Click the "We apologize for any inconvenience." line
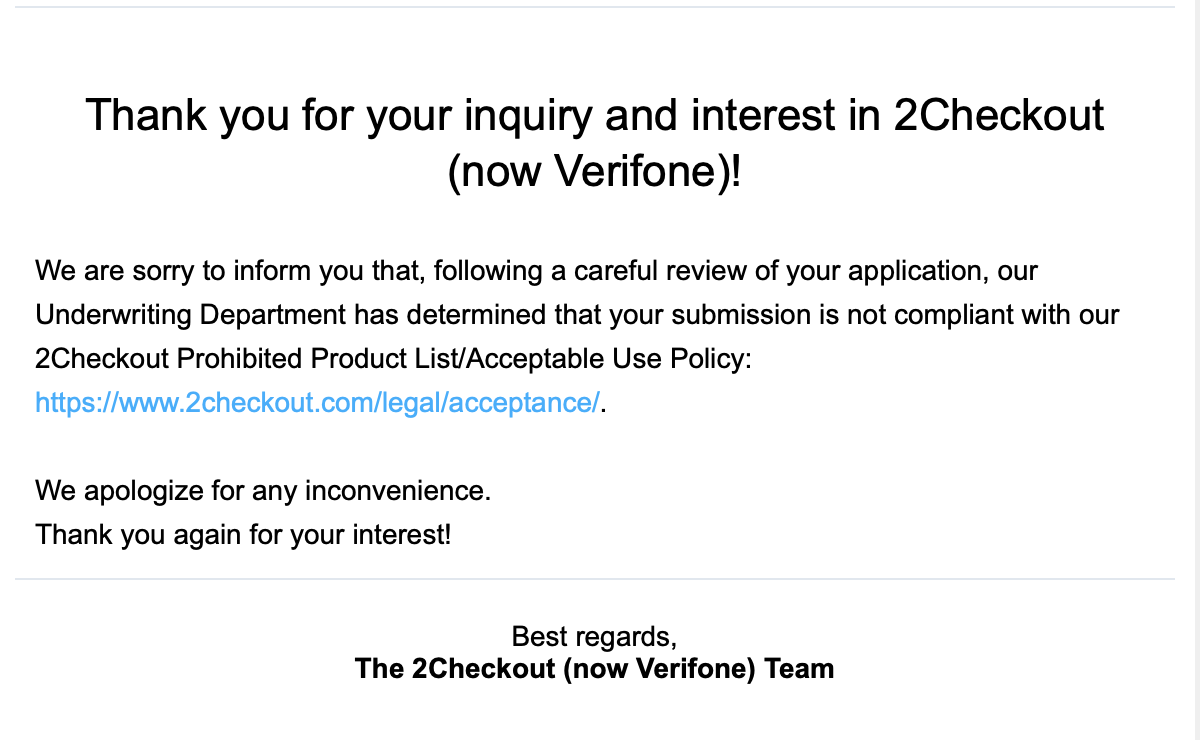 264,491
